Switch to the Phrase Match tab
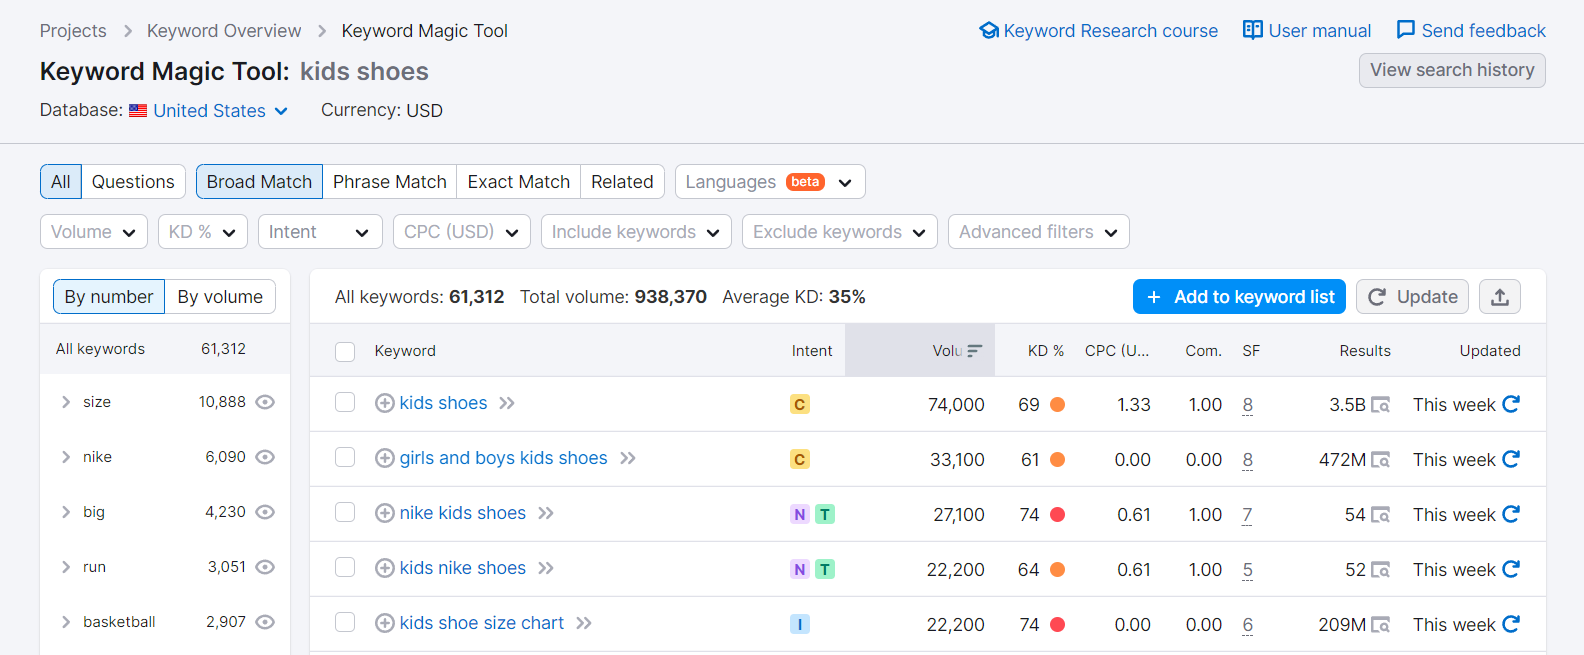 pyautogui.click(x=389, y=182)
